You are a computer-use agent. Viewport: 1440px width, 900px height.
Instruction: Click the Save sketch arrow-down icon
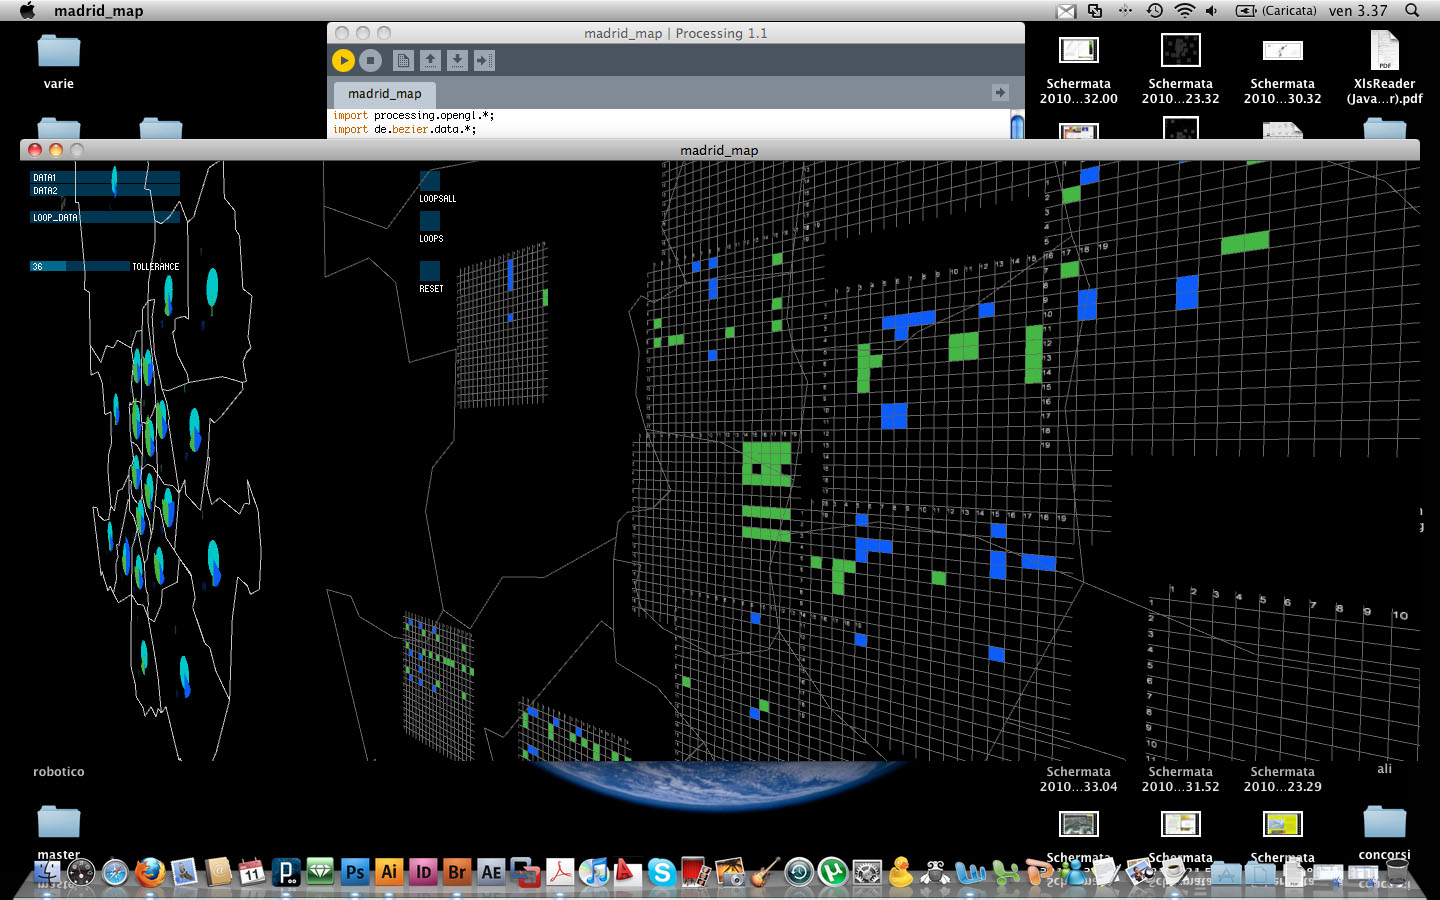pos(457,61)
